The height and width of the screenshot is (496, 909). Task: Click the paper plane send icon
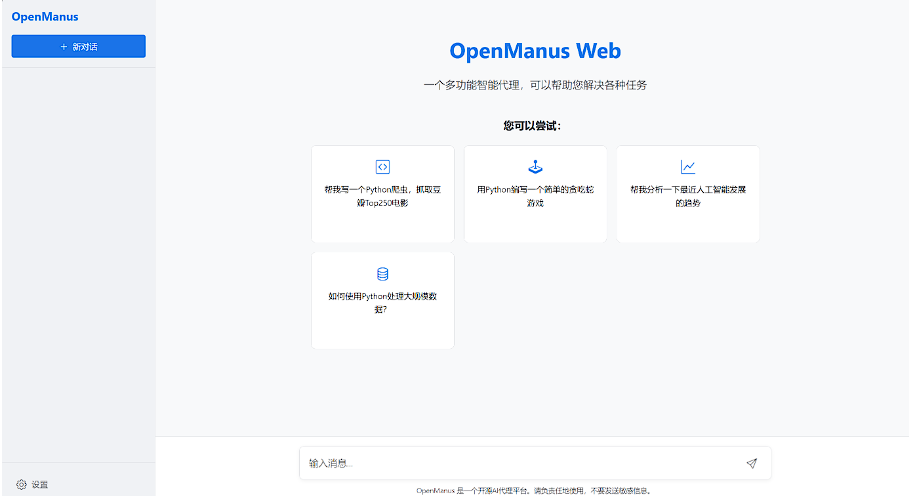(752, 463)
